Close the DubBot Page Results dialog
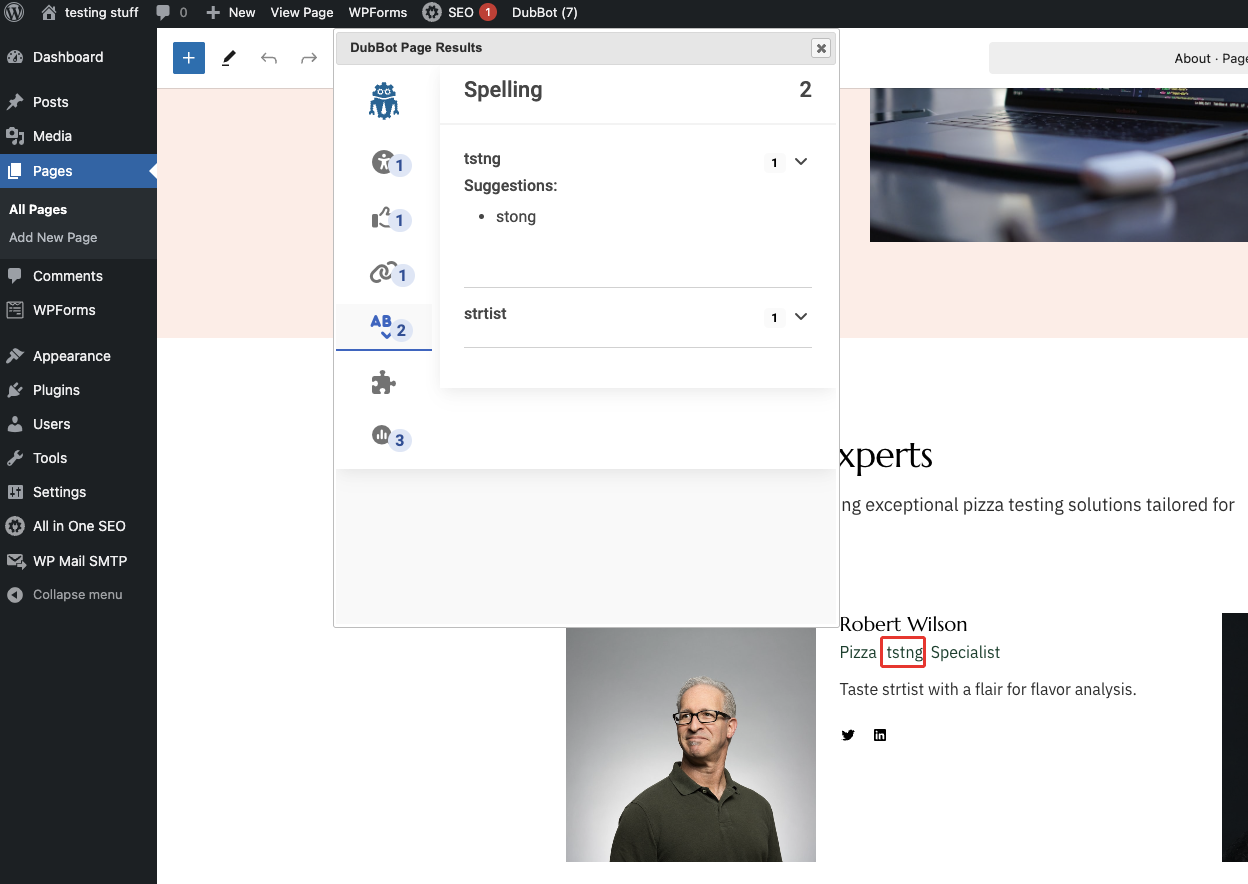Viewport: 1248px width, 884px height. pyautogui.click(x=821, y=48)
